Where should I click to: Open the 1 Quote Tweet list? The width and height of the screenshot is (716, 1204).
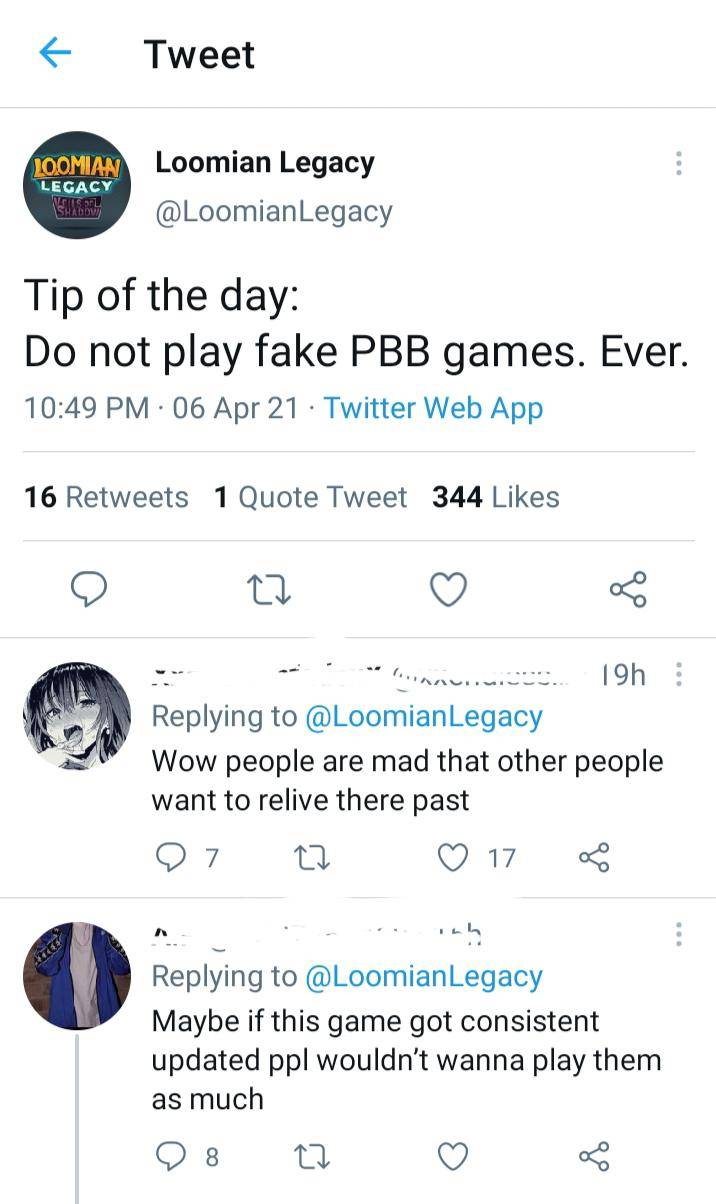310,497
